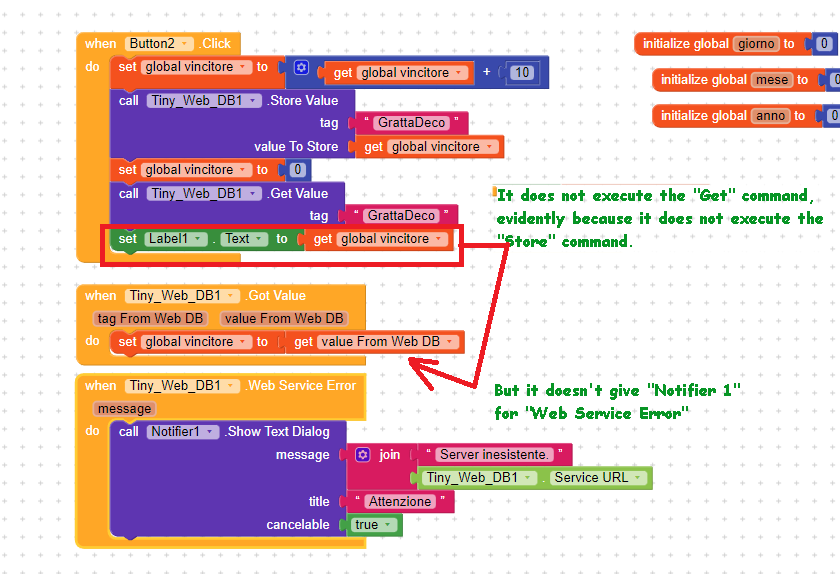This screenshot has width=840, height=574.
Task: Select the .Get Value call block label
Action: tap(298, 193)
